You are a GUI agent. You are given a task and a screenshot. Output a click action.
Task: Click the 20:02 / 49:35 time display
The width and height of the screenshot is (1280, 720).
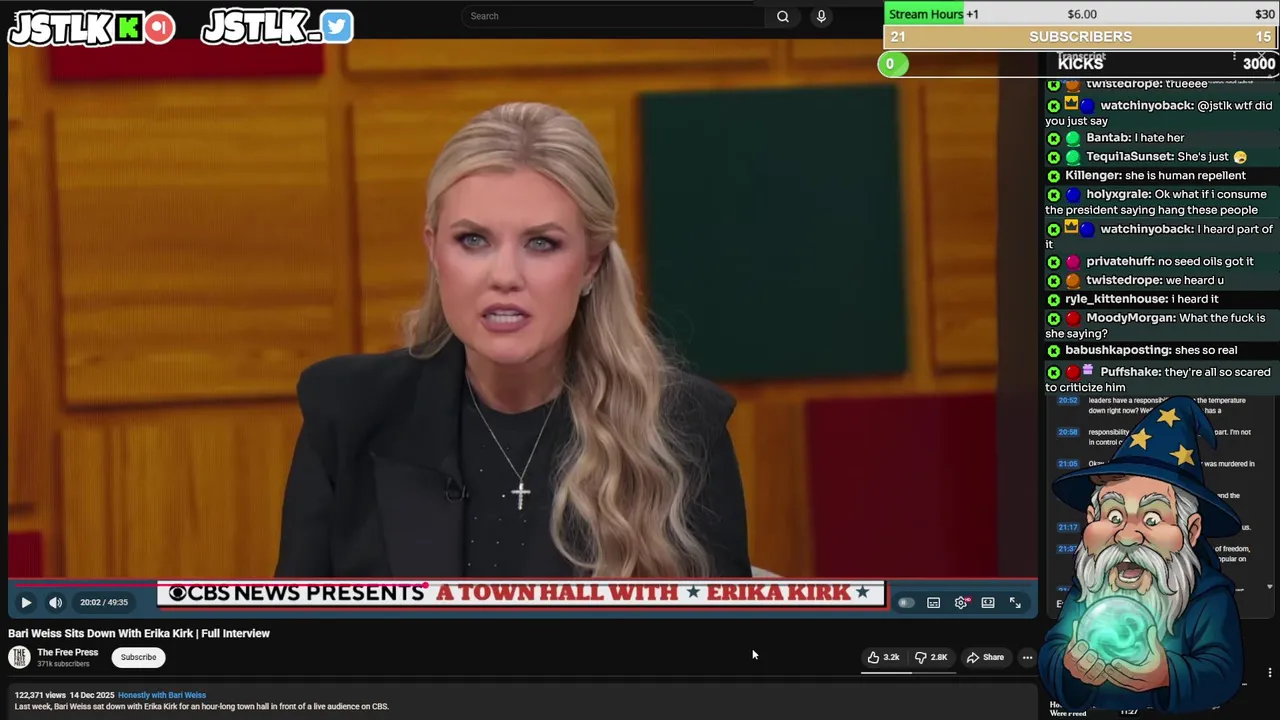click(104, 603)
